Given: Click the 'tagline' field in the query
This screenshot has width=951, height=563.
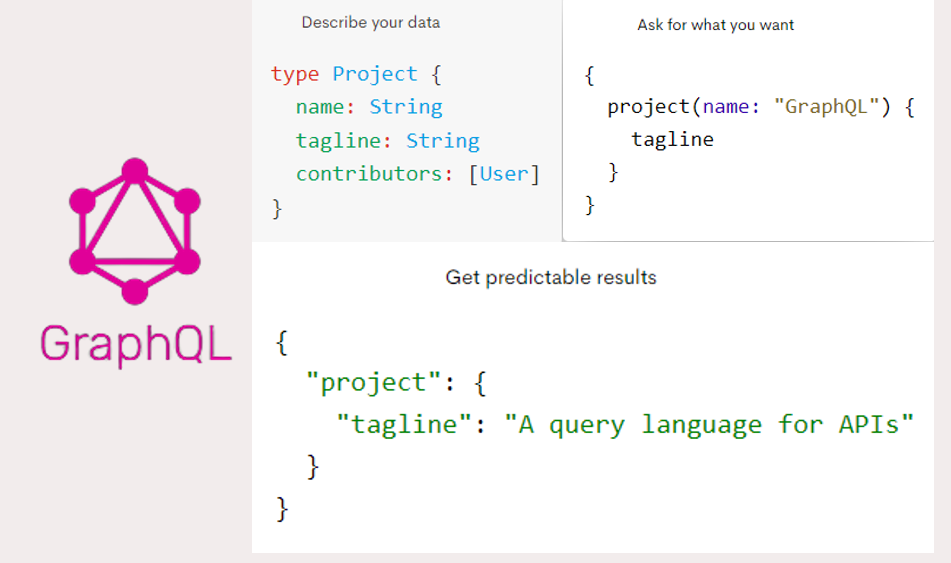Looking at the screenshot, I should point(672,140).
